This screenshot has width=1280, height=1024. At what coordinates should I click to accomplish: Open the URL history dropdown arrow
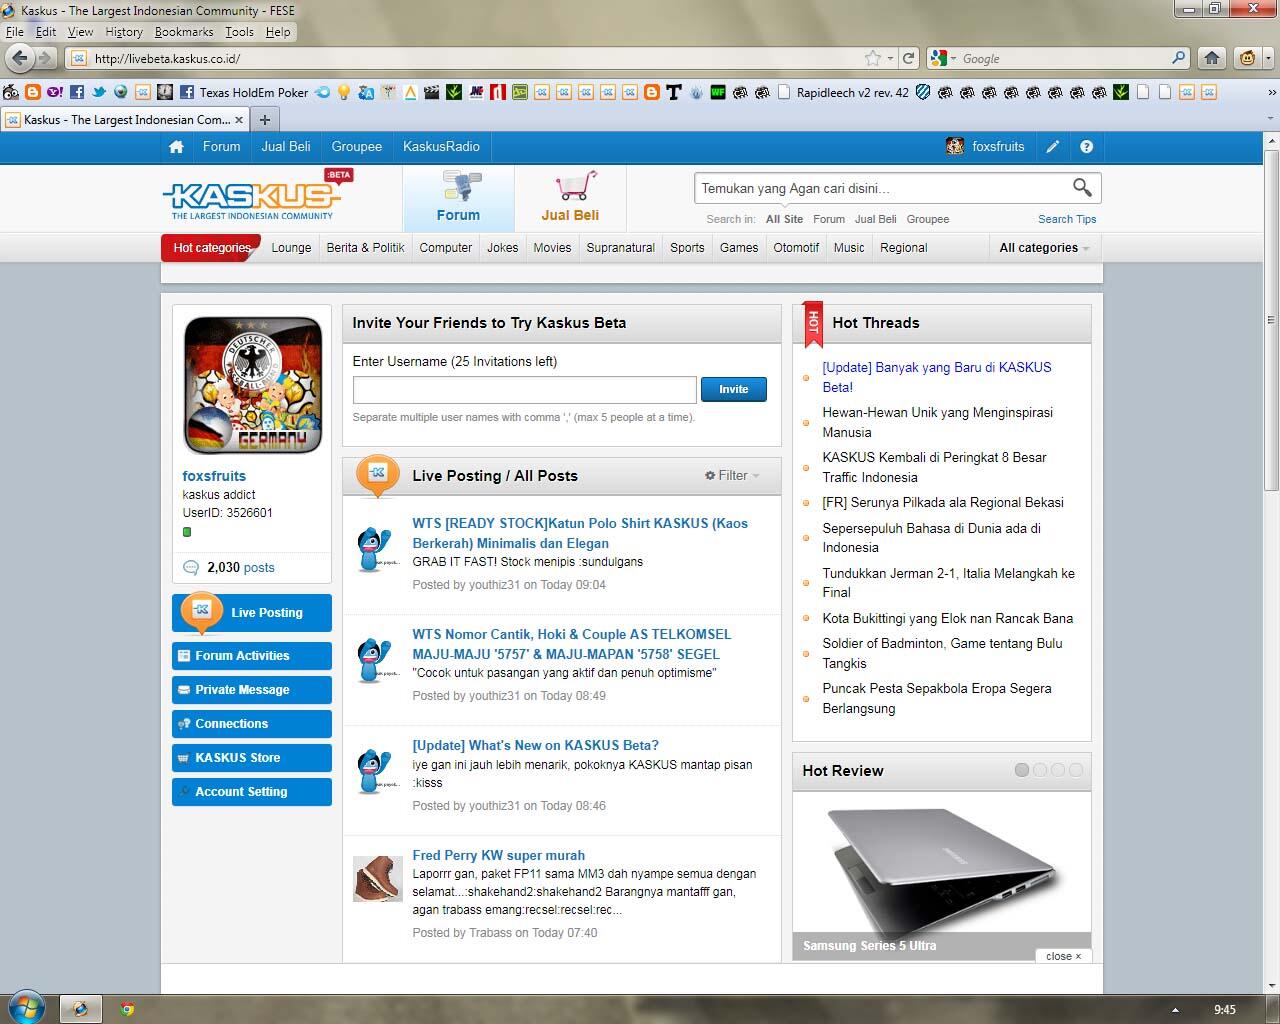[x=890, y=59]
